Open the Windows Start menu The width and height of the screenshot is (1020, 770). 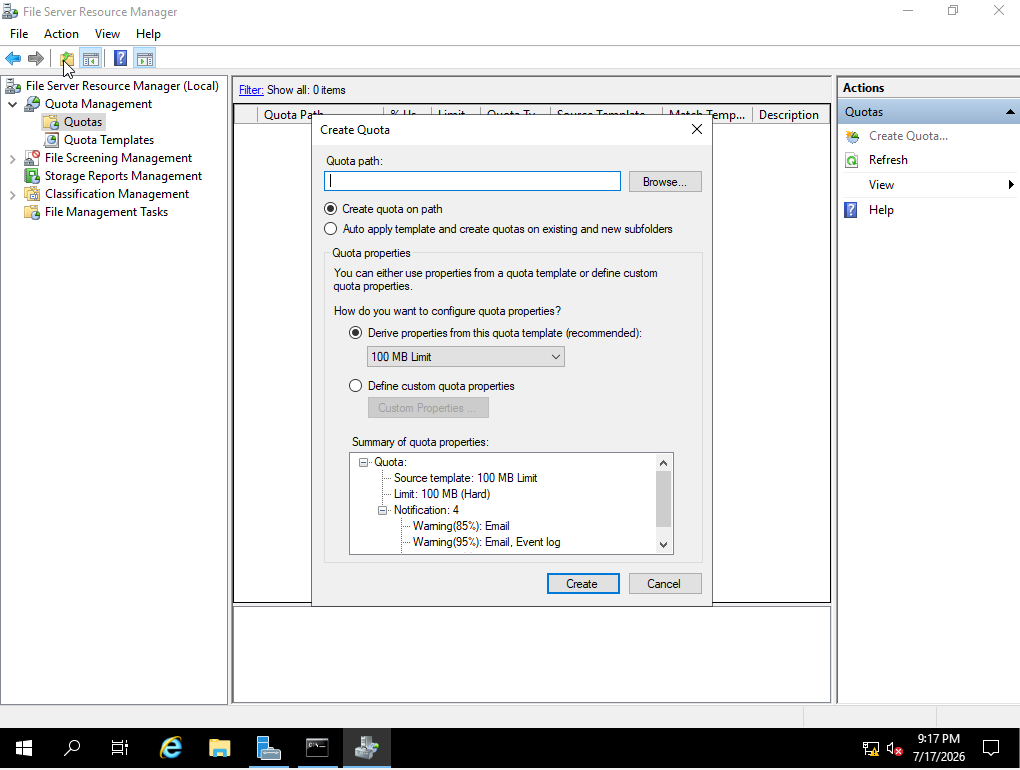click(23, 749)
